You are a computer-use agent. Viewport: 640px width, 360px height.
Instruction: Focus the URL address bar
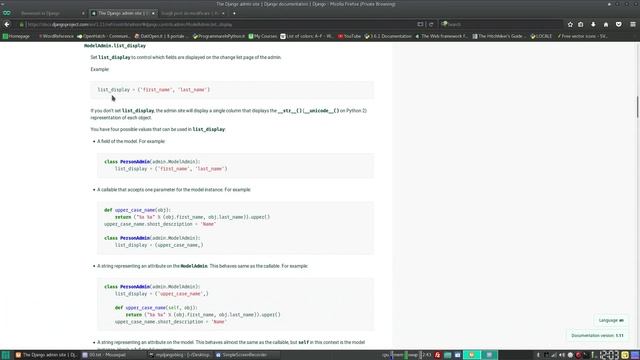(x=220, y=24)
